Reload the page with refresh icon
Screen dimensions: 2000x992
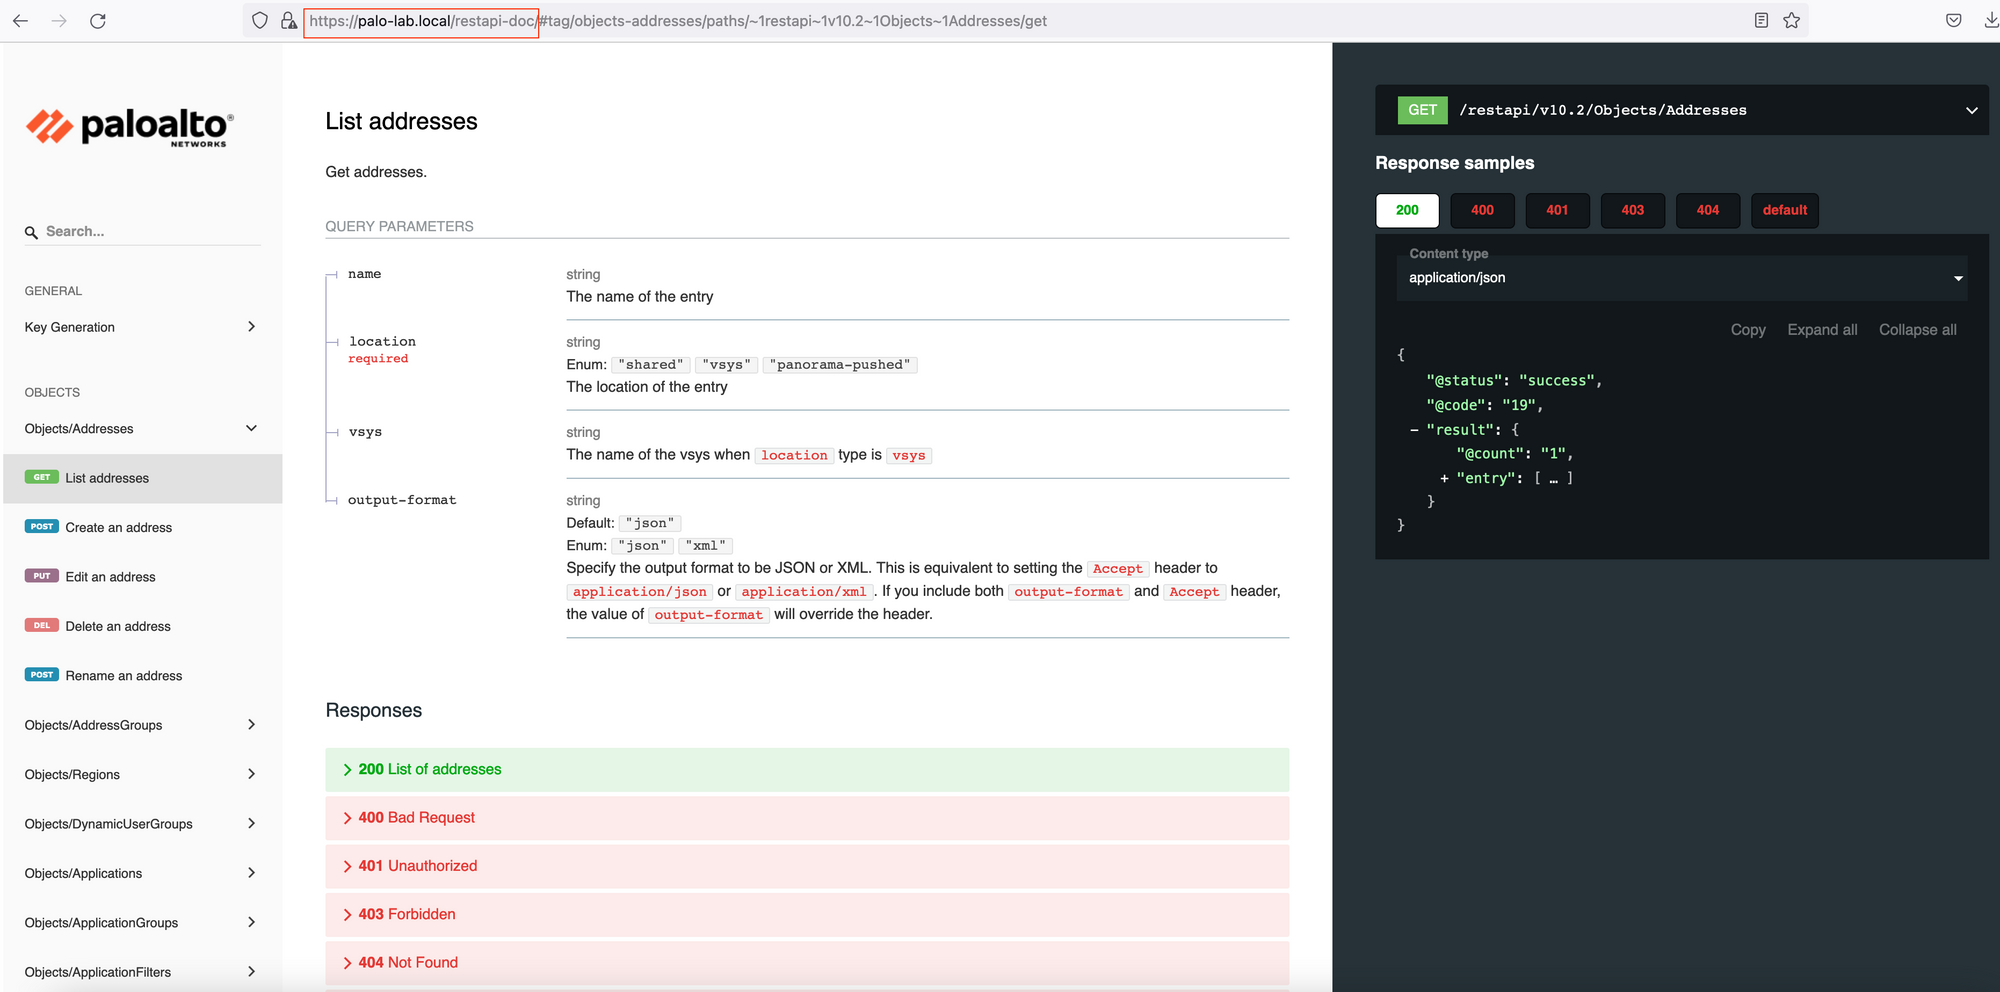(x=98, y=20)
